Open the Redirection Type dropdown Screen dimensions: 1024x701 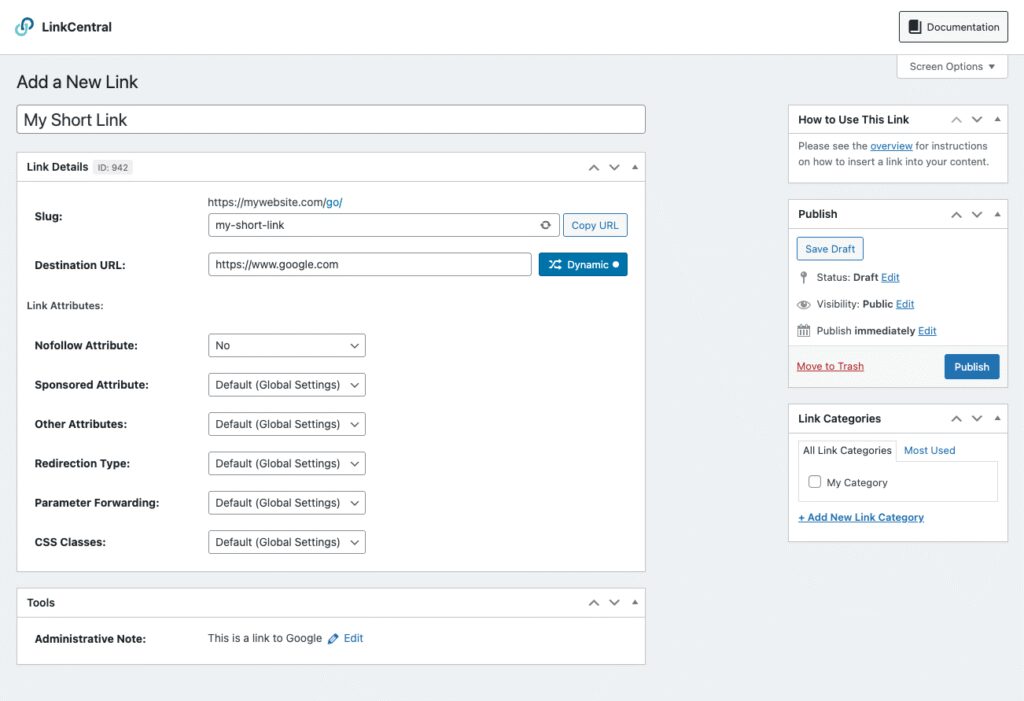click(x=287, y=464)
